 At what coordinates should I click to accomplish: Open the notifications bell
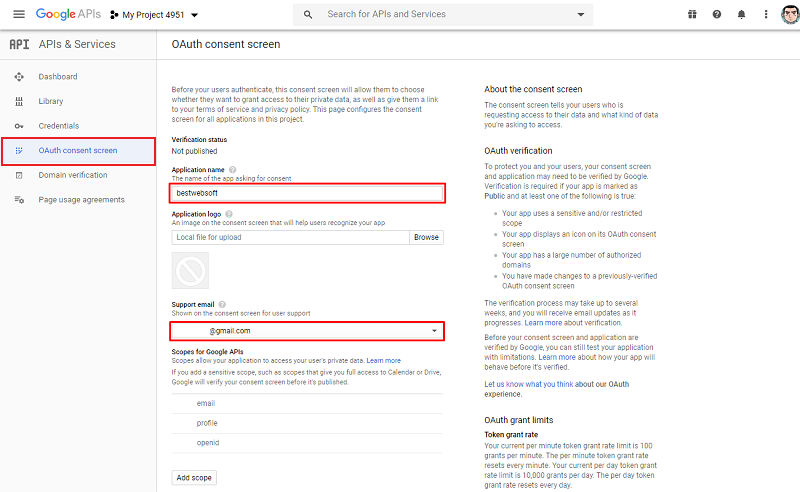[x=741, y=14]
